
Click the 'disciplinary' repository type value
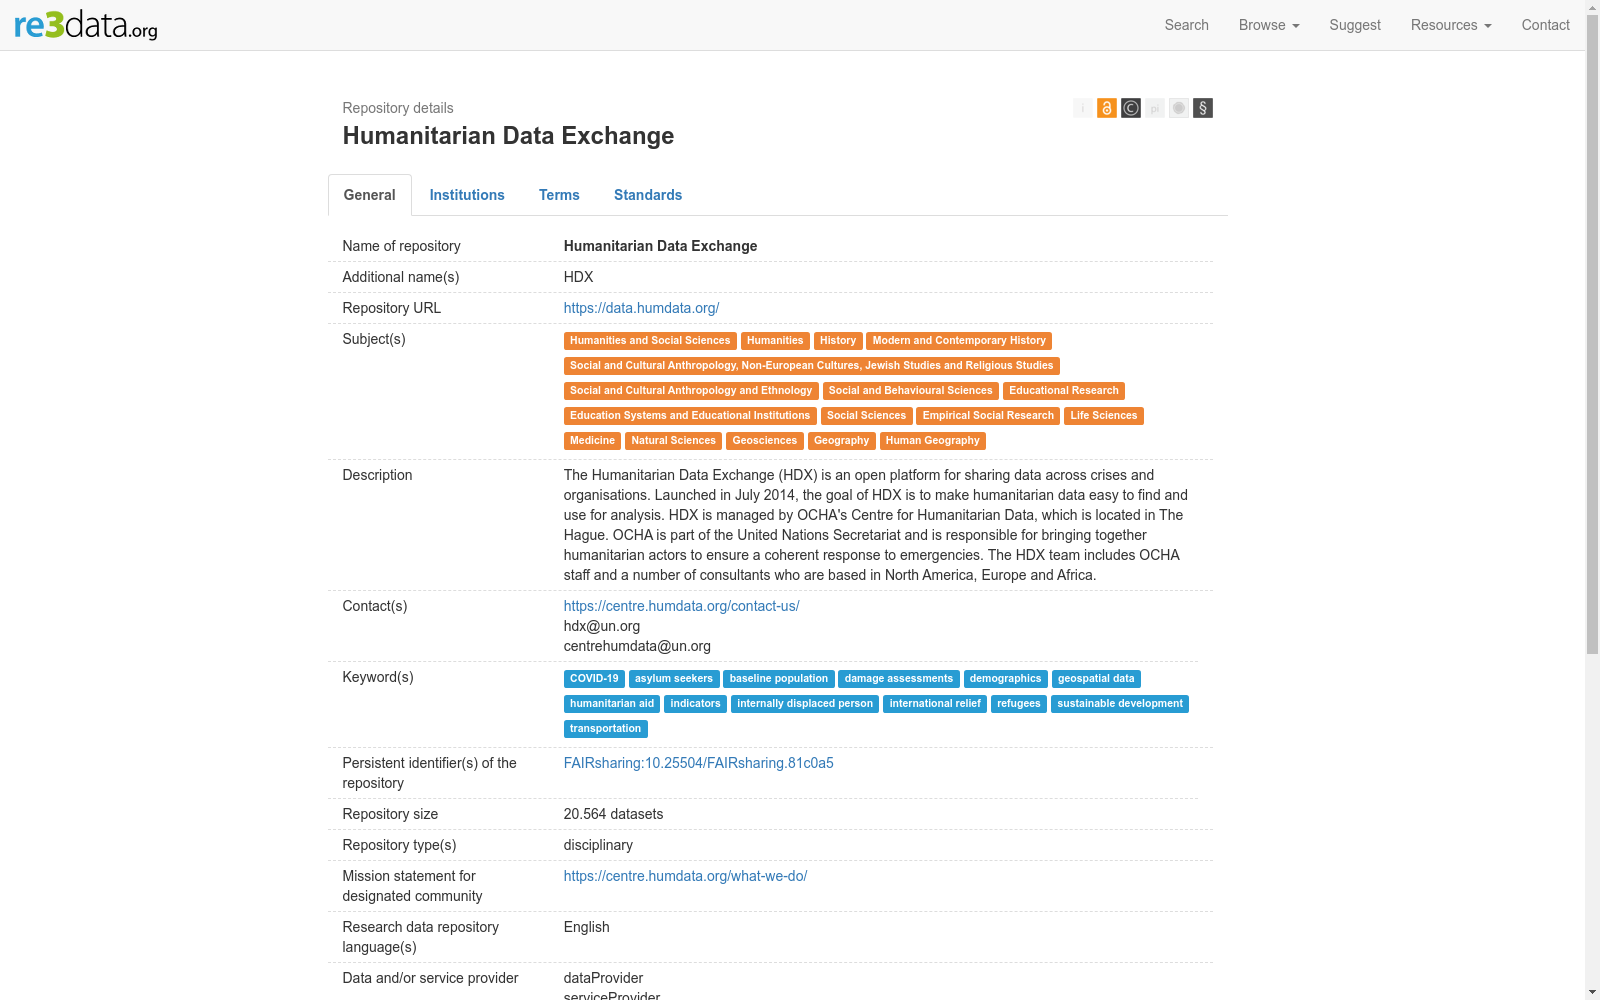598,845
